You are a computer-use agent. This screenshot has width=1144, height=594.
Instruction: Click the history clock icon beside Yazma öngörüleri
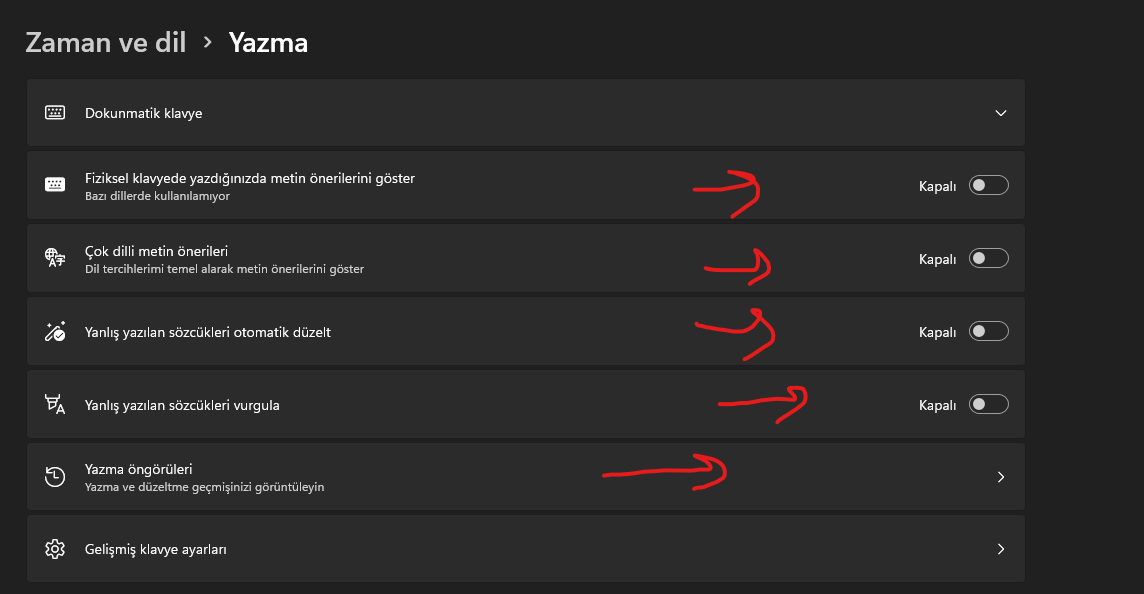(x=55, y=477)
